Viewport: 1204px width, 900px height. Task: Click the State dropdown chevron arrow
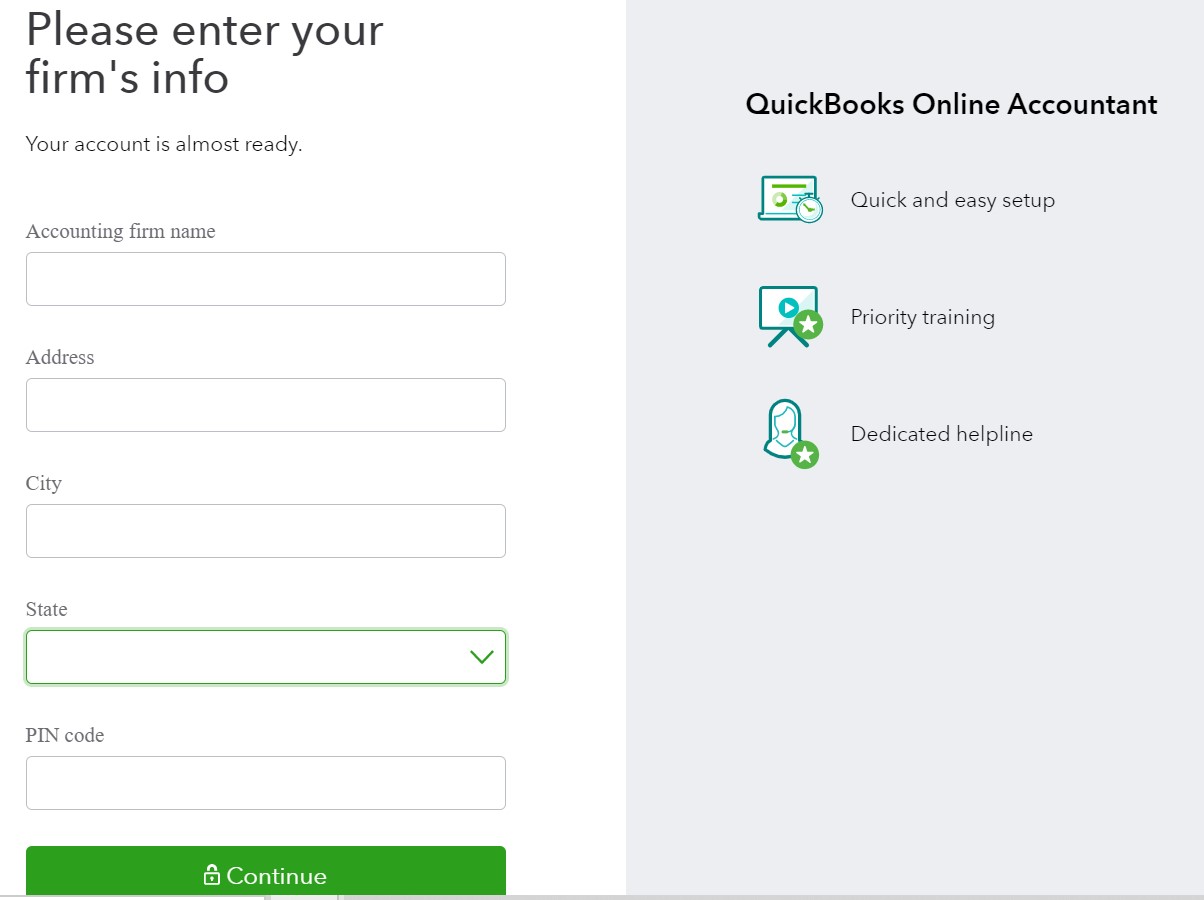[x=481, y=657]
